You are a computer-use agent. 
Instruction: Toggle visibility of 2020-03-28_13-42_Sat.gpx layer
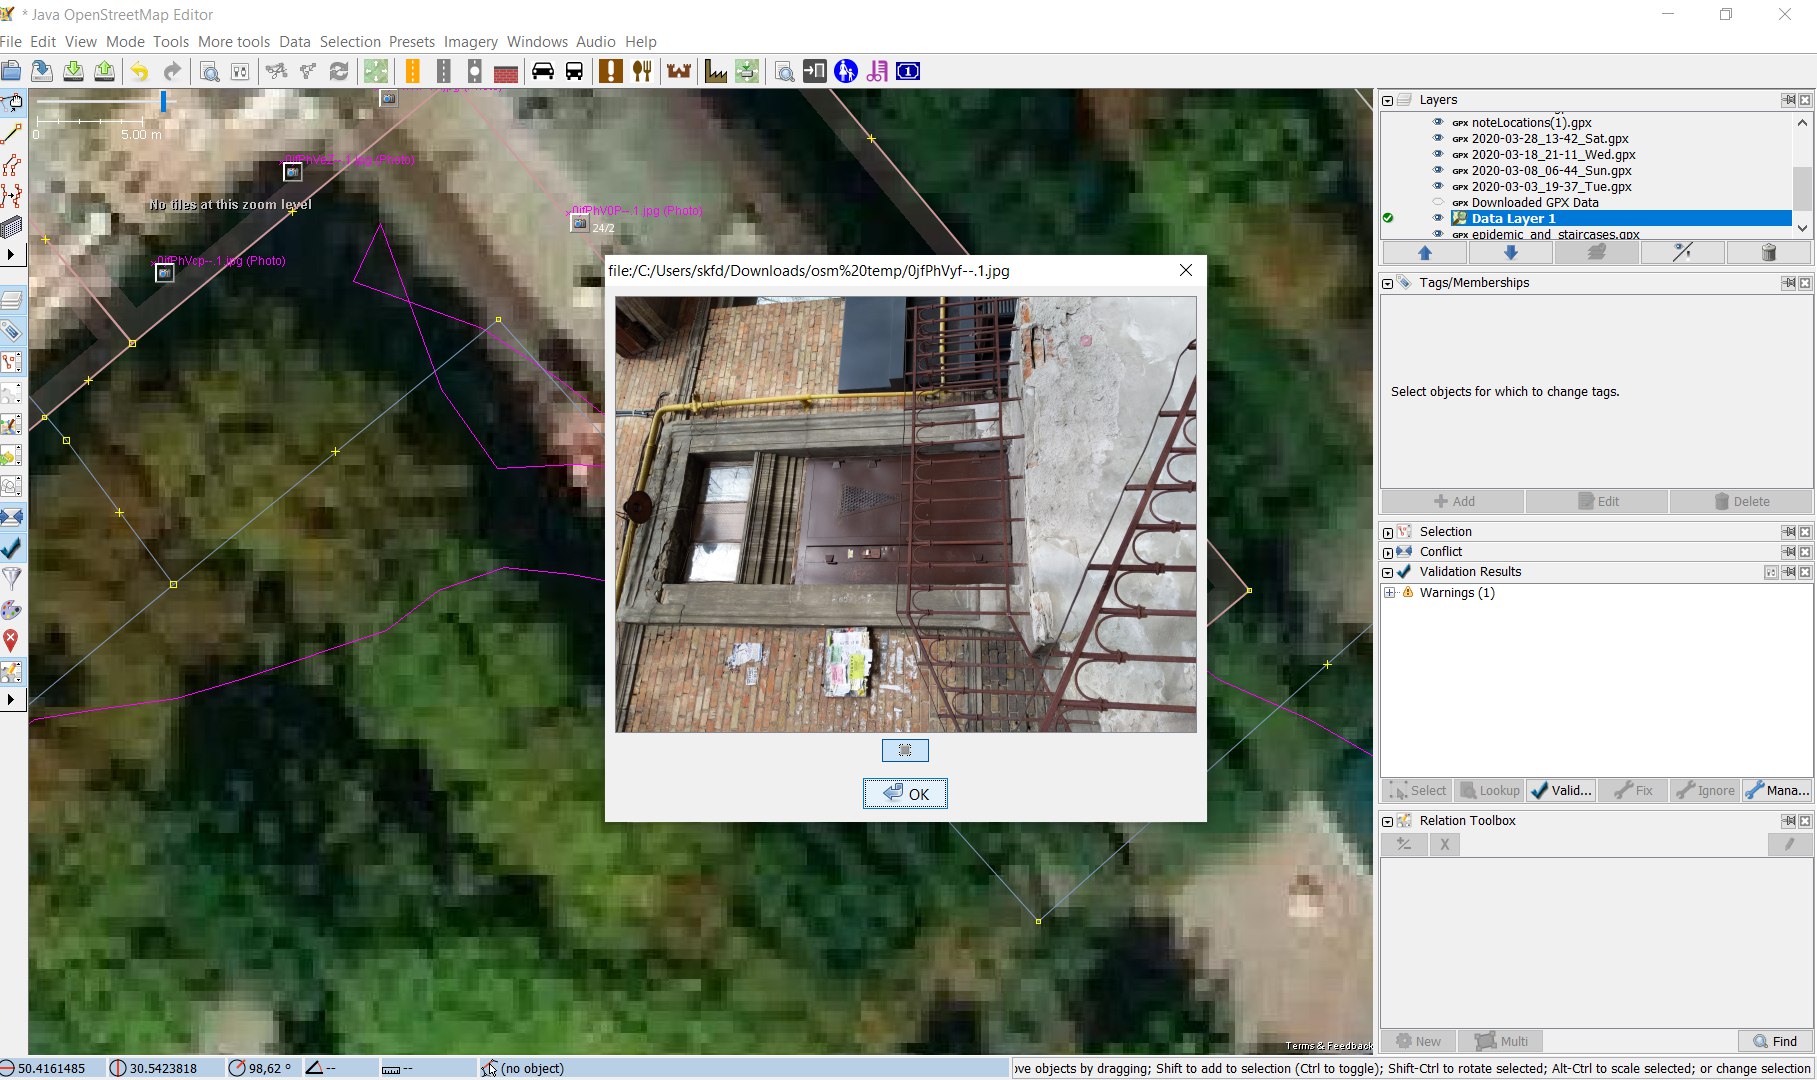pyautogui.click(x=1438, y=138)
